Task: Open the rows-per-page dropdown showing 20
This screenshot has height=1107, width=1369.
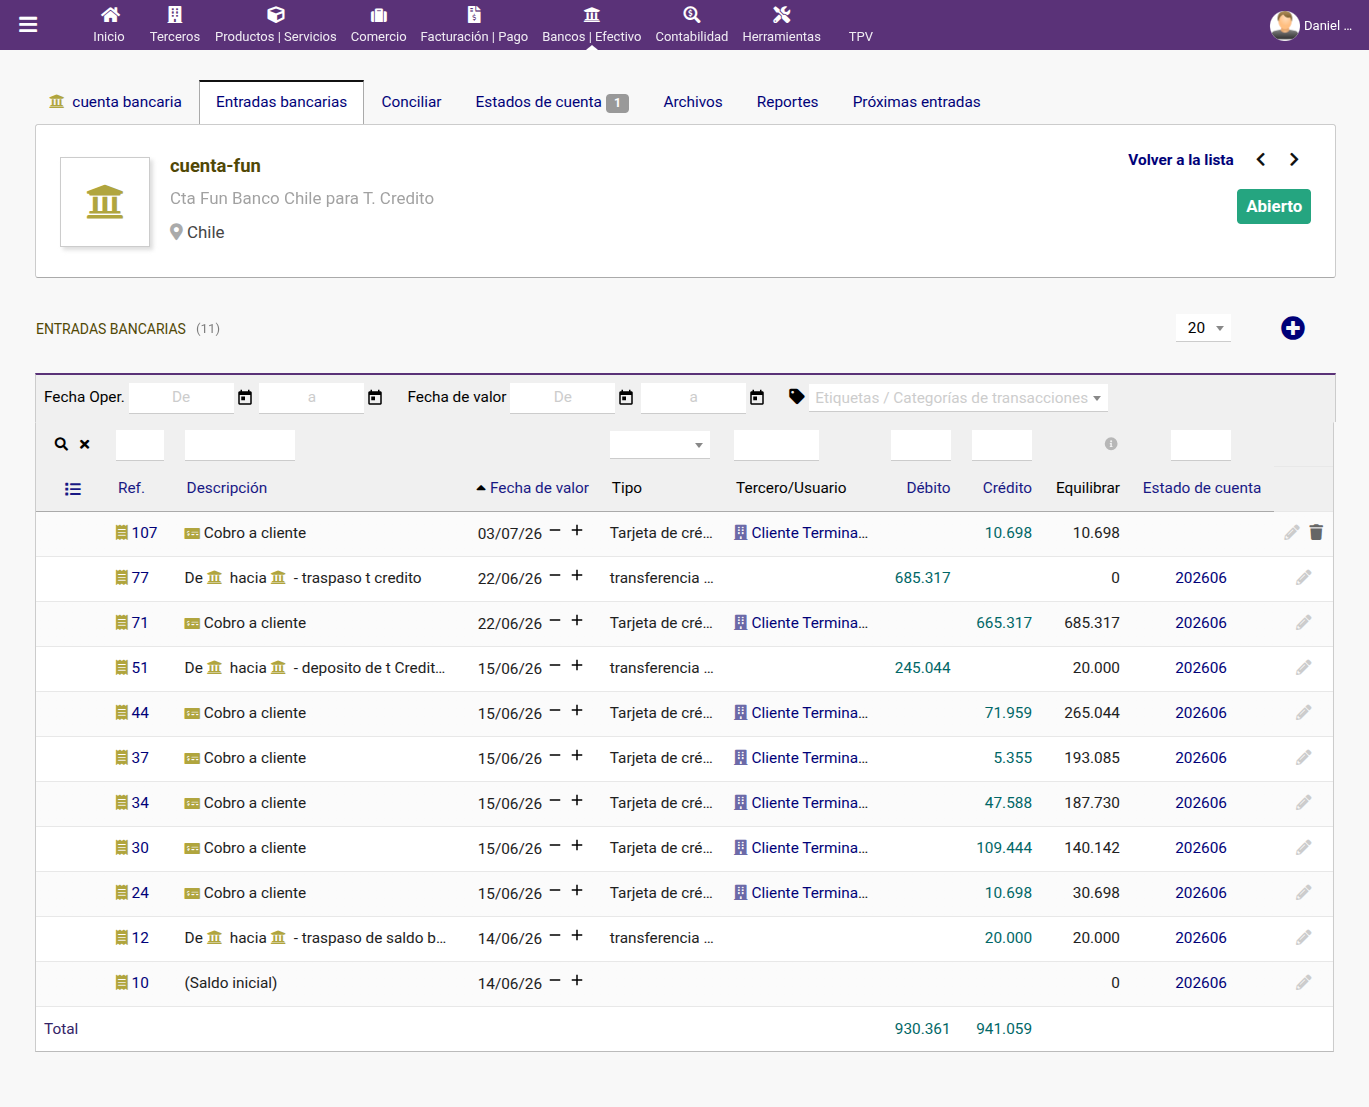Action: tap(1204, 328)
